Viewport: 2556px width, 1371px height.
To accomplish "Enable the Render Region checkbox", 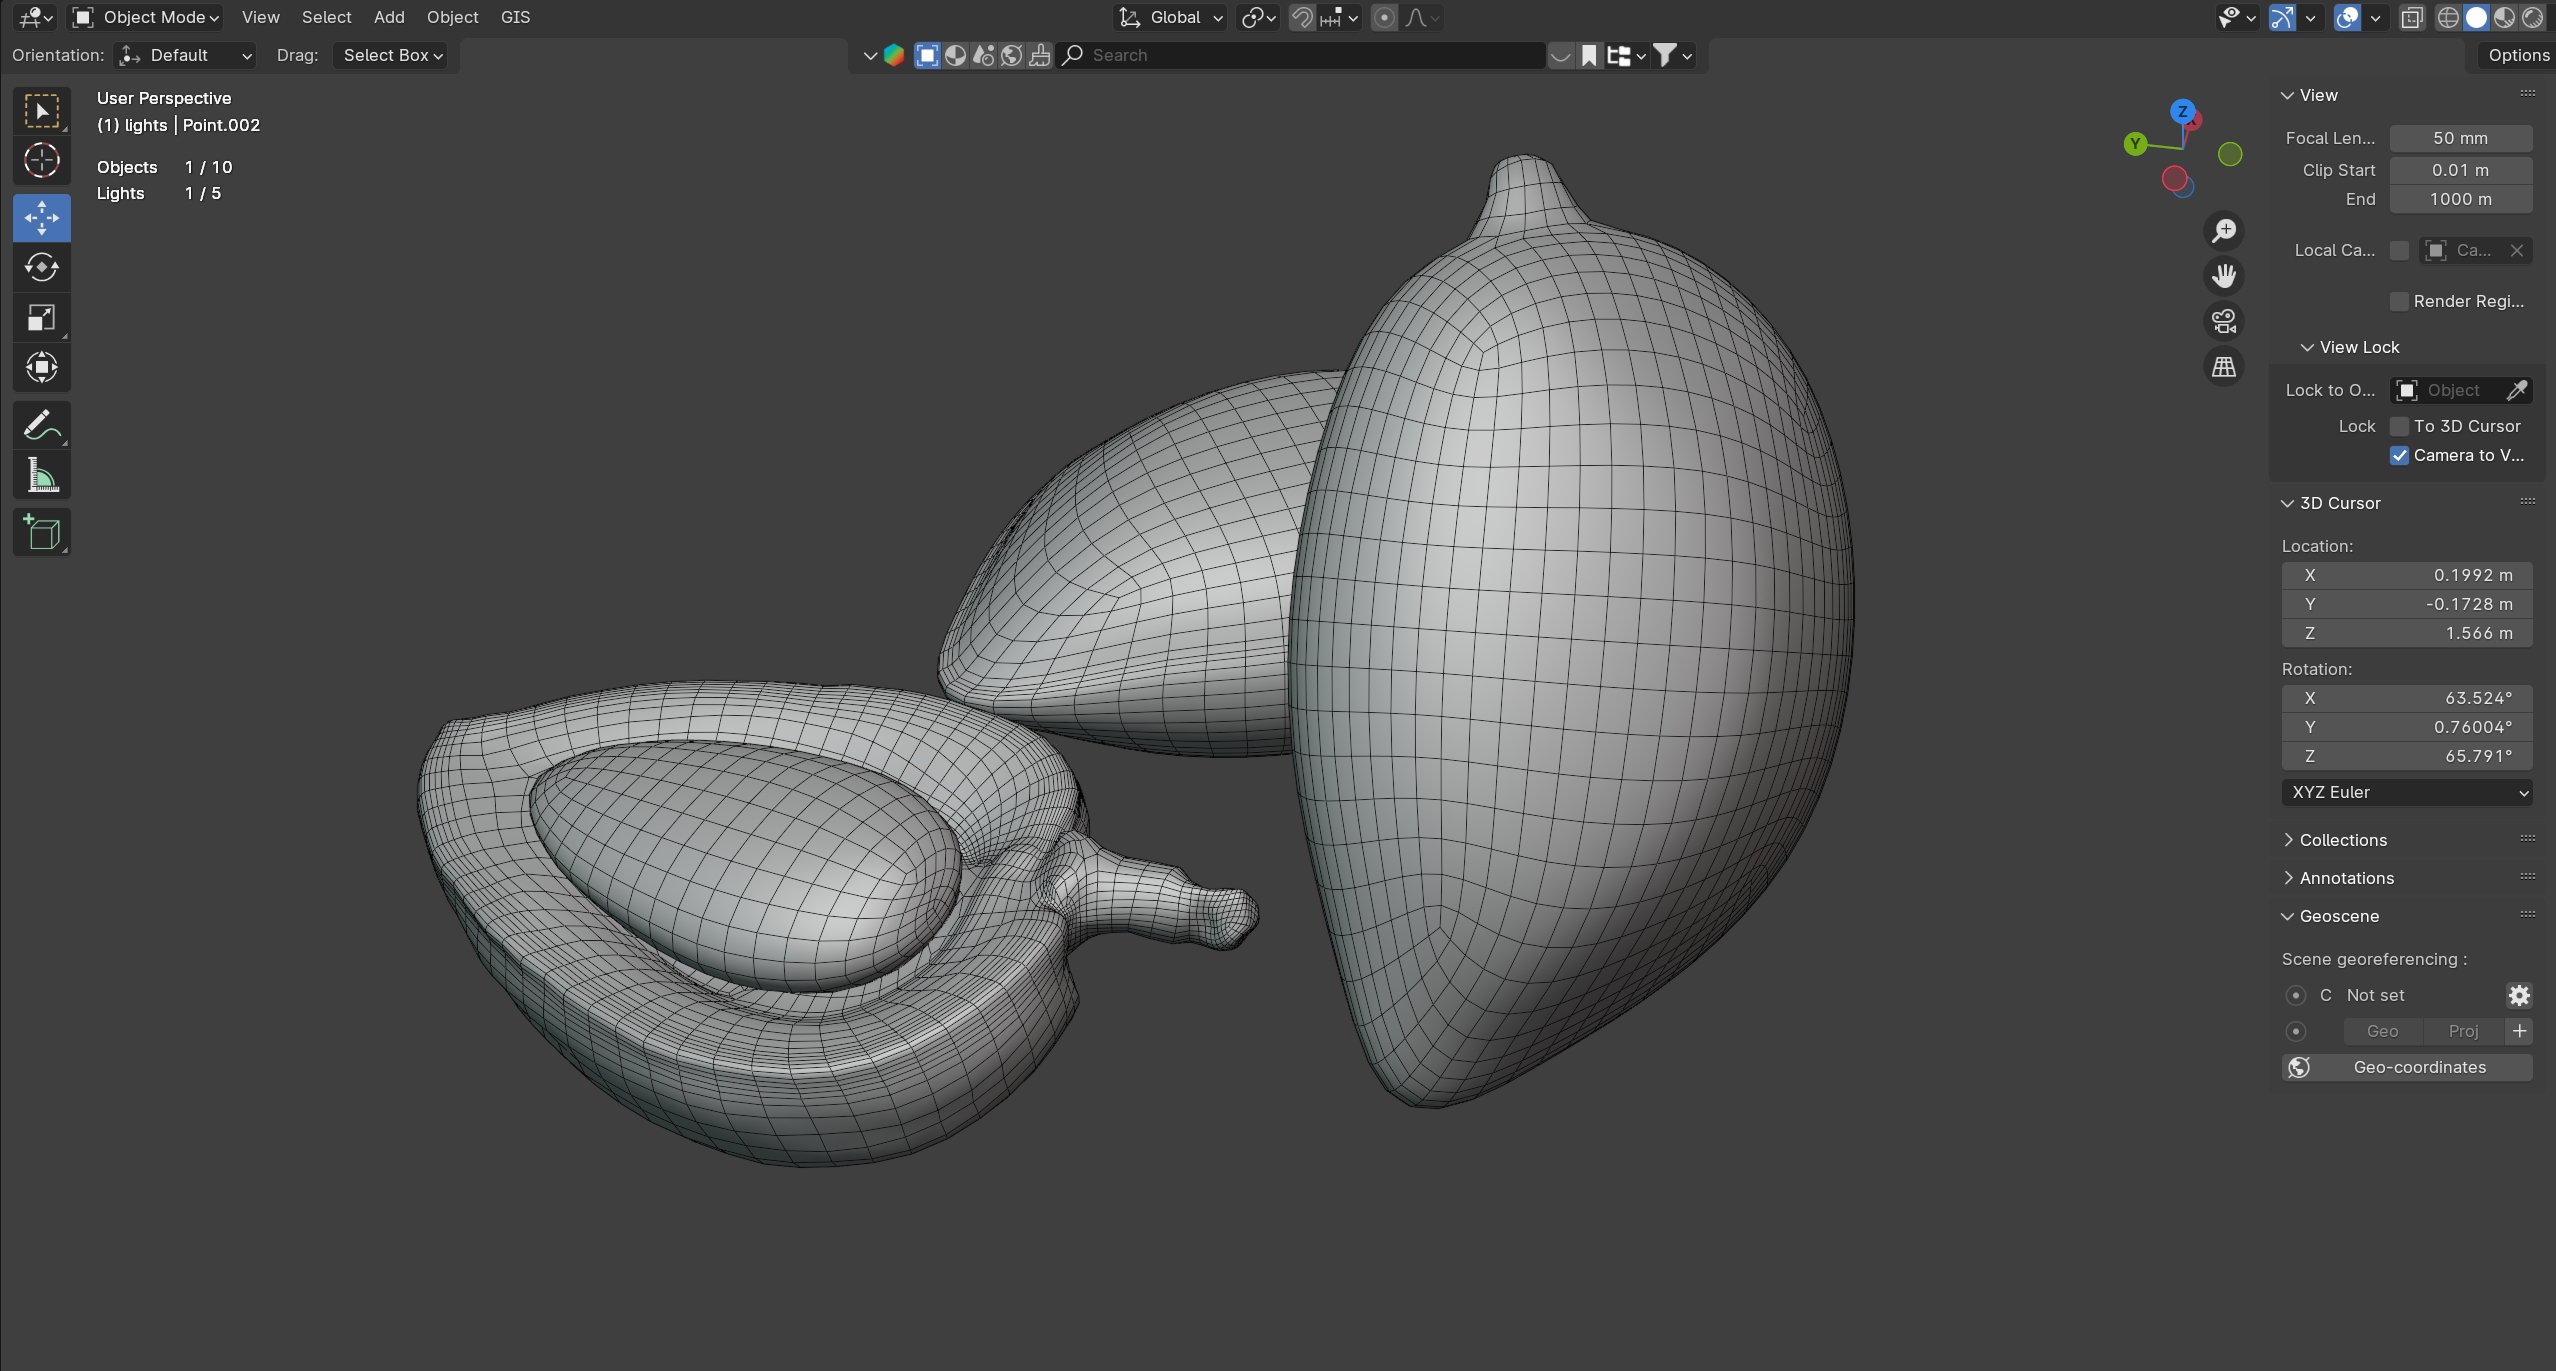I will (x=2399, y=301).
